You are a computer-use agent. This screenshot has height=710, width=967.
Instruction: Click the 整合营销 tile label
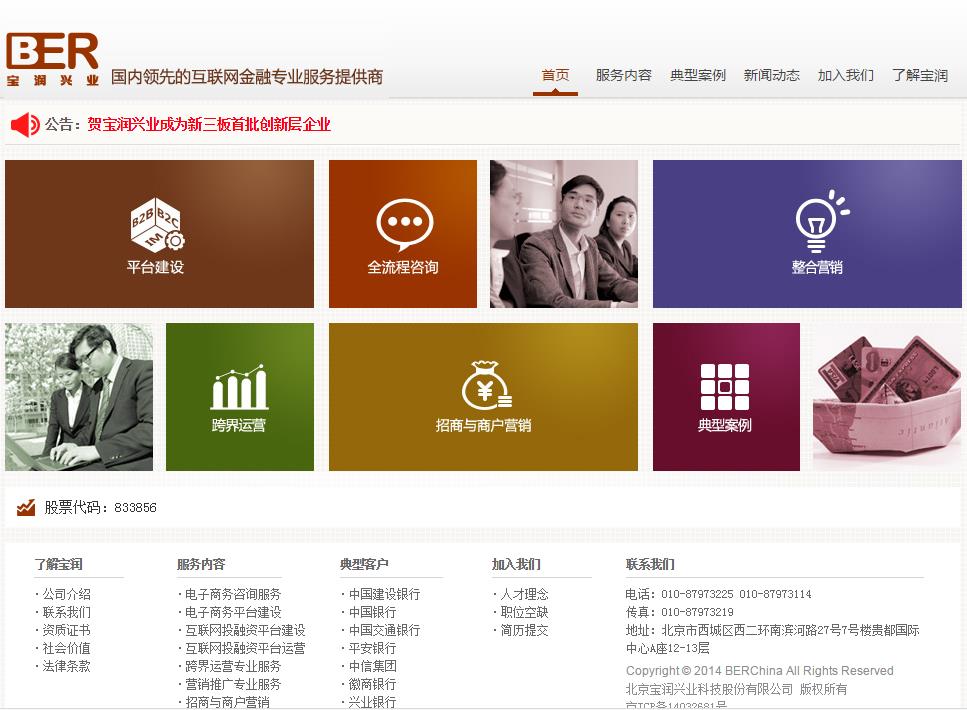pyautogui.click(x=817, y=267)
